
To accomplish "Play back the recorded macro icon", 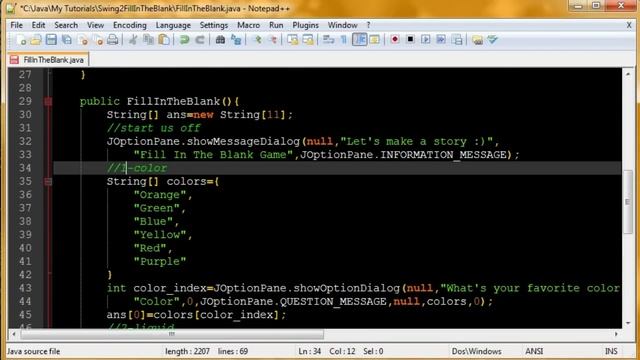I will [426, 40].
